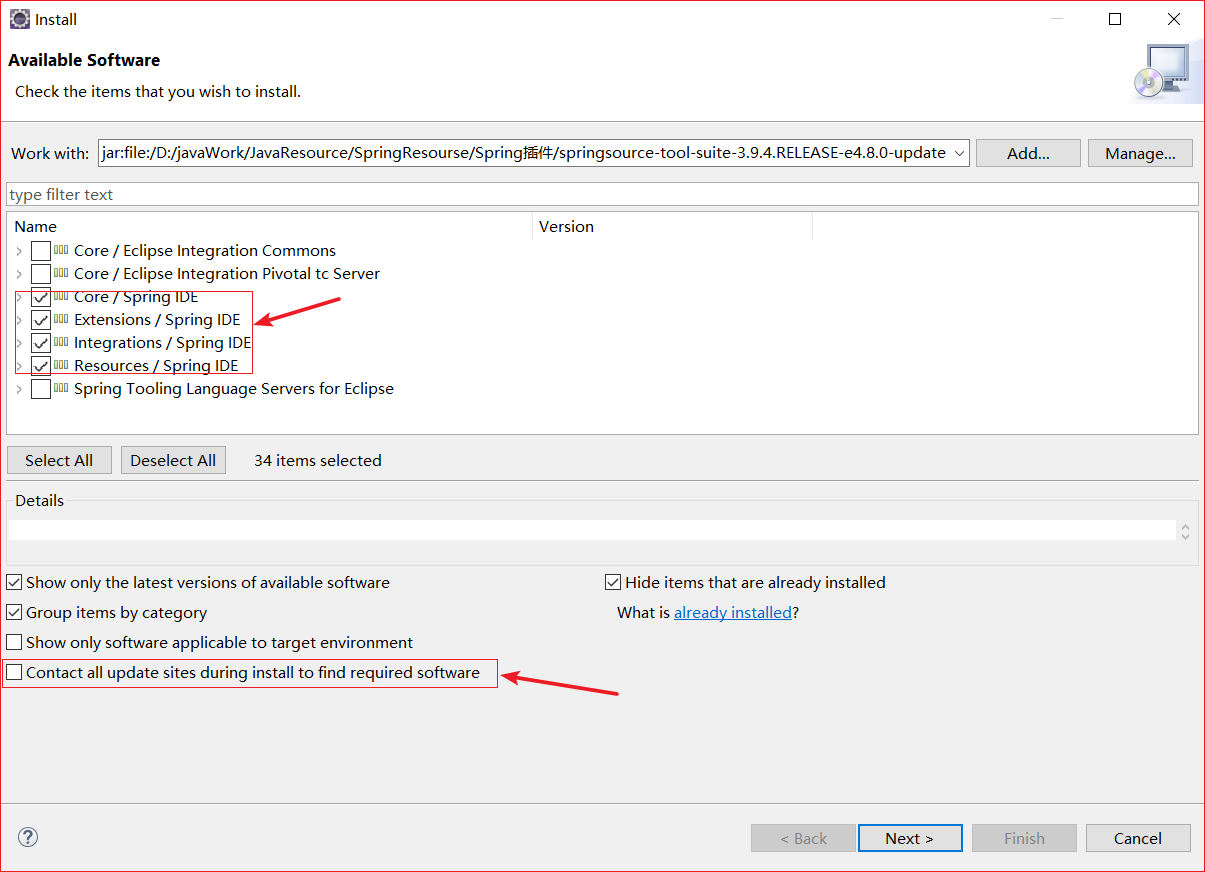
Task: Toggle Group items by category checkbox
Action: [14, 612]
